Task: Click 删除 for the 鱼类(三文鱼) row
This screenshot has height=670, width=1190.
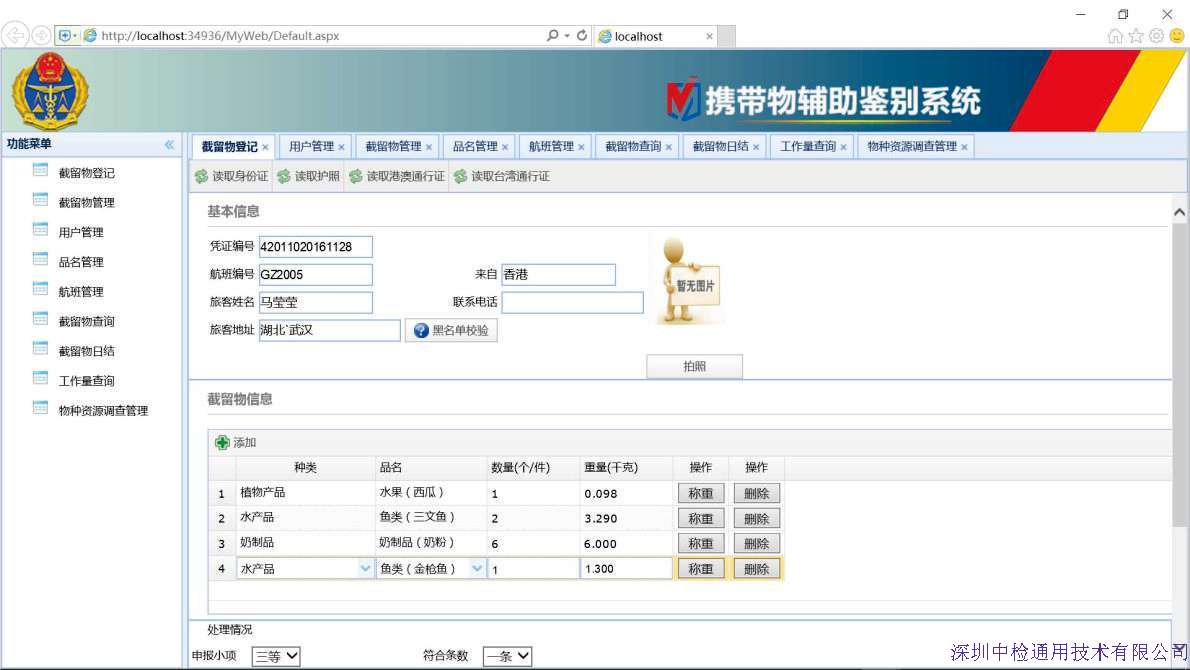Action: 757,518
